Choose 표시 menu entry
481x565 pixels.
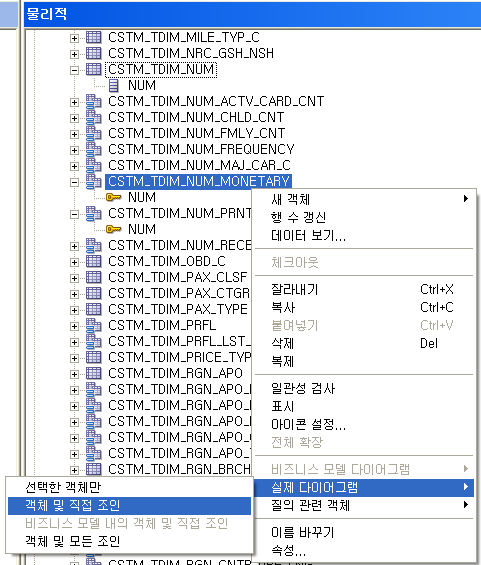coord(364,406)
